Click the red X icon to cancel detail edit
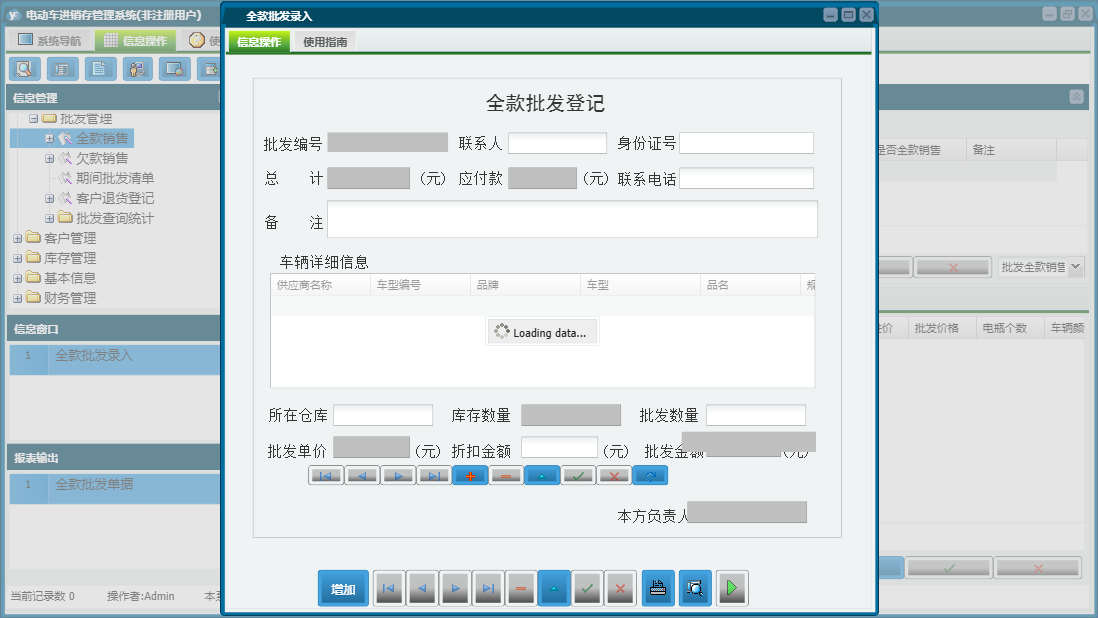This screenshot has height=618, width=1098. (614, 475)
